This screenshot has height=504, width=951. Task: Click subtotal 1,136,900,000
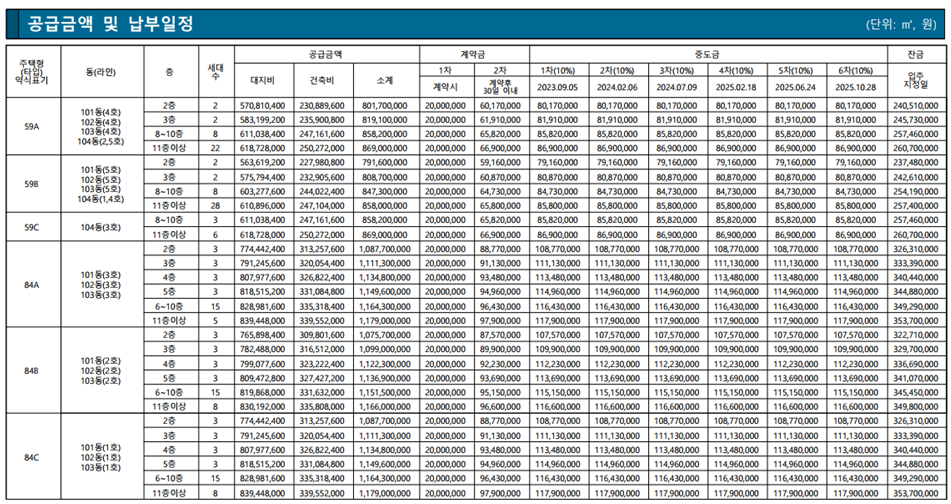click(385, 378)
